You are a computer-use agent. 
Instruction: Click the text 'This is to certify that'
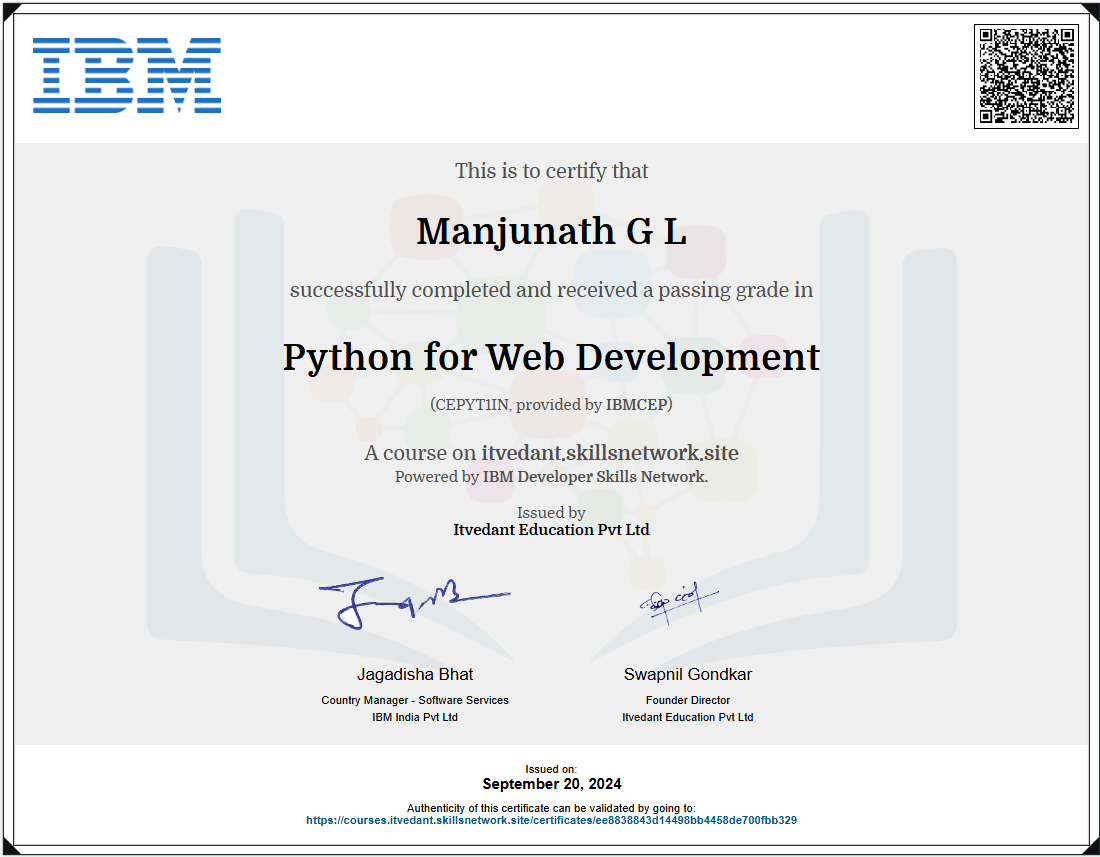(x=551, y=171)
